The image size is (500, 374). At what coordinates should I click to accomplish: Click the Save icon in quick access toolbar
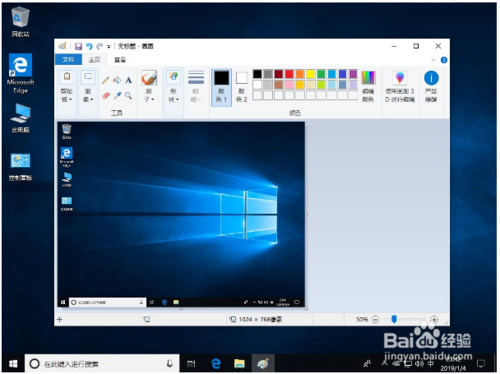pos(78,46)
